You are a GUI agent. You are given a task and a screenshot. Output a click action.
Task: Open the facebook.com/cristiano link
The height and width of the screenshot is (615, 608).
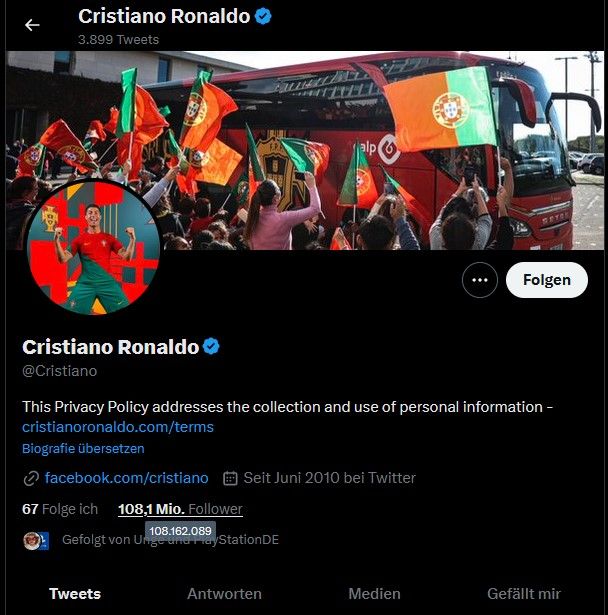126,478
